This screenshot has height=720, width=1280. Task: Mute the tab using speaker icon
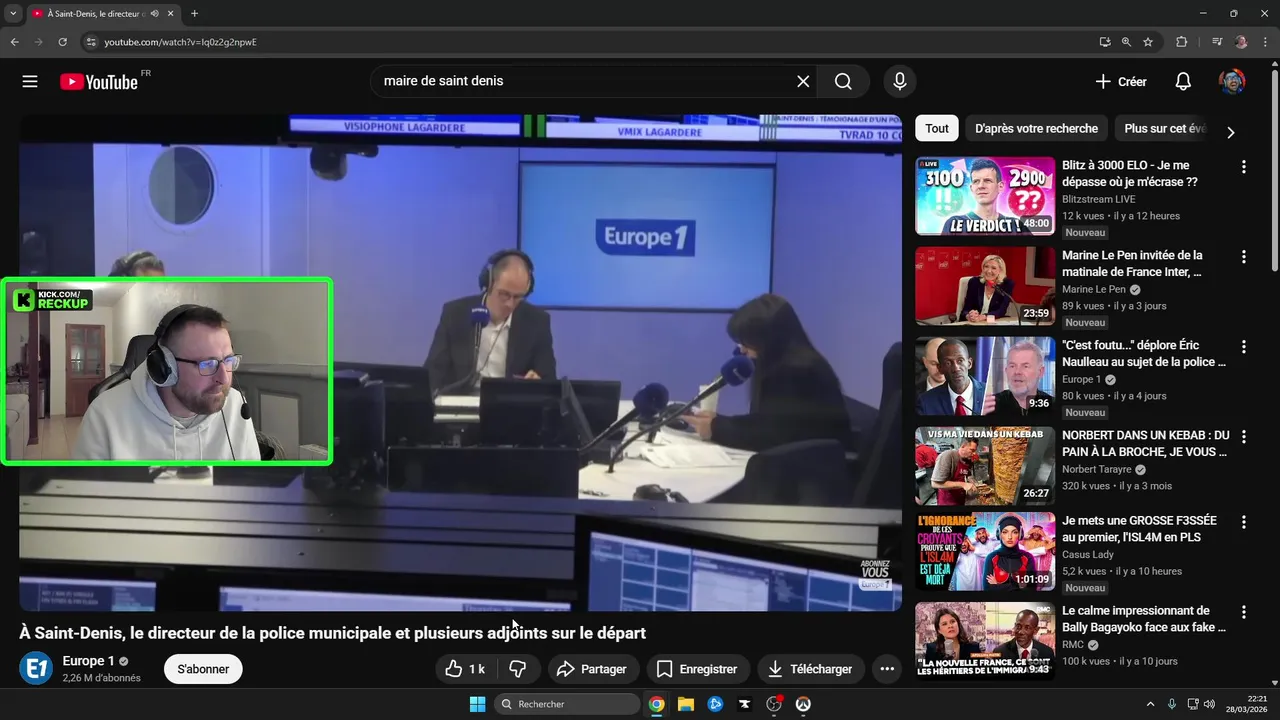[155, 14]
